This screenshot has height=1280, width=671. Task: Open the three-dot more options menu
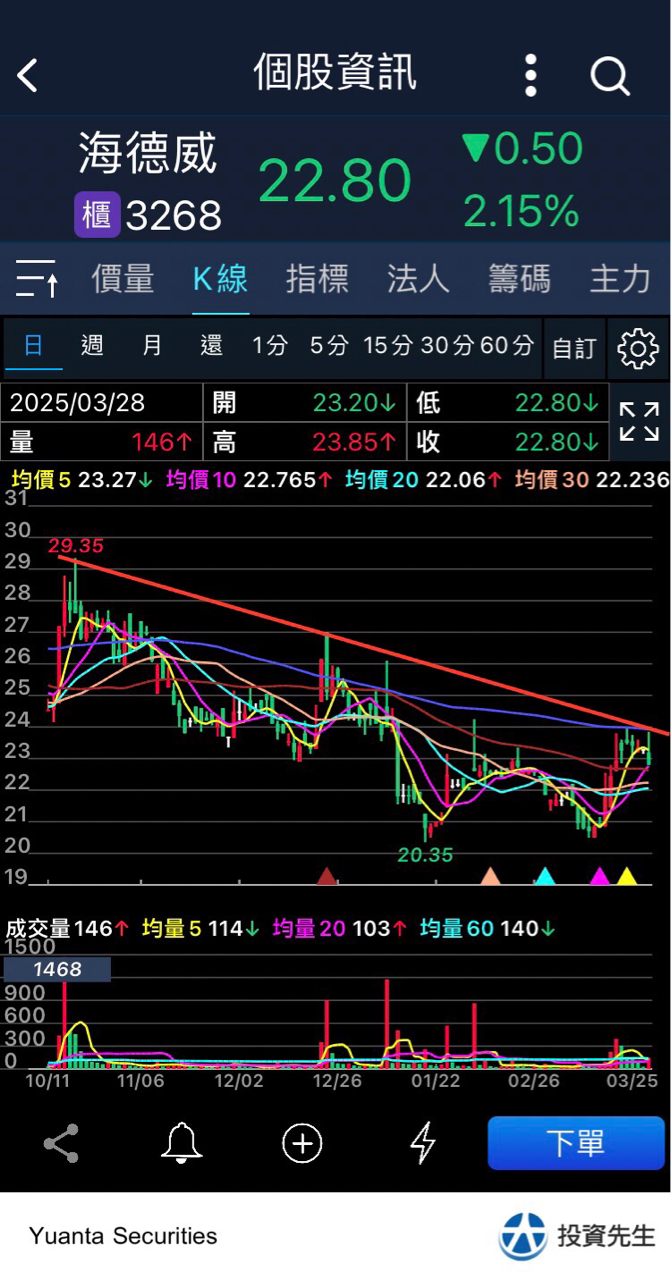tap(531, 75)
